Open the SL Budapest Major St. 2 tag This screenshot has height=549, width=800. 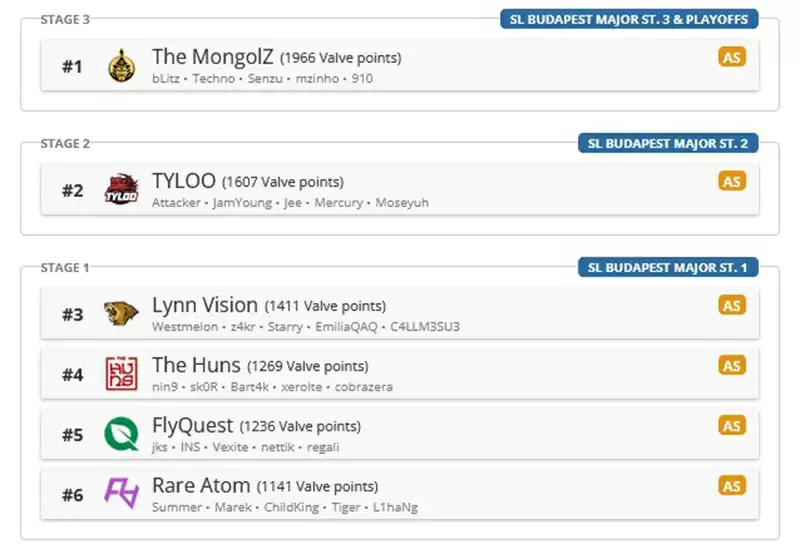point(668,143)
